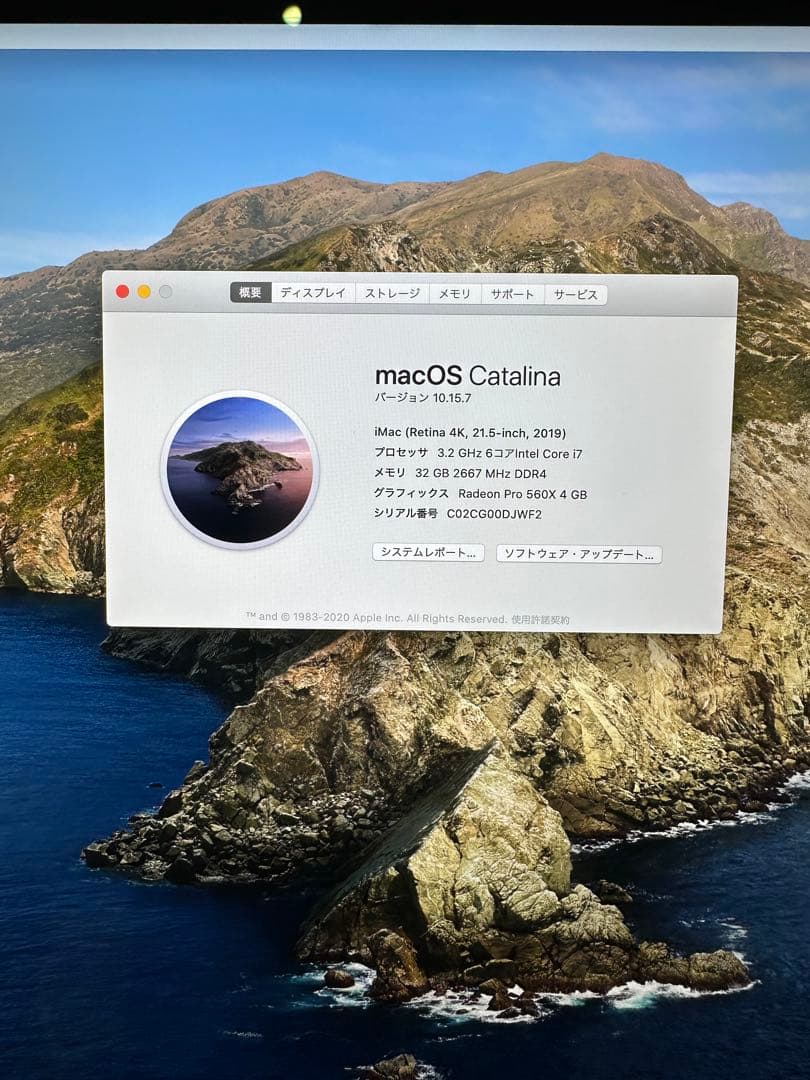The height and width of the screenshot is (1080, 810).
Task: Click the iMac Retina 4K model name
Action: (x=470, y=434)
